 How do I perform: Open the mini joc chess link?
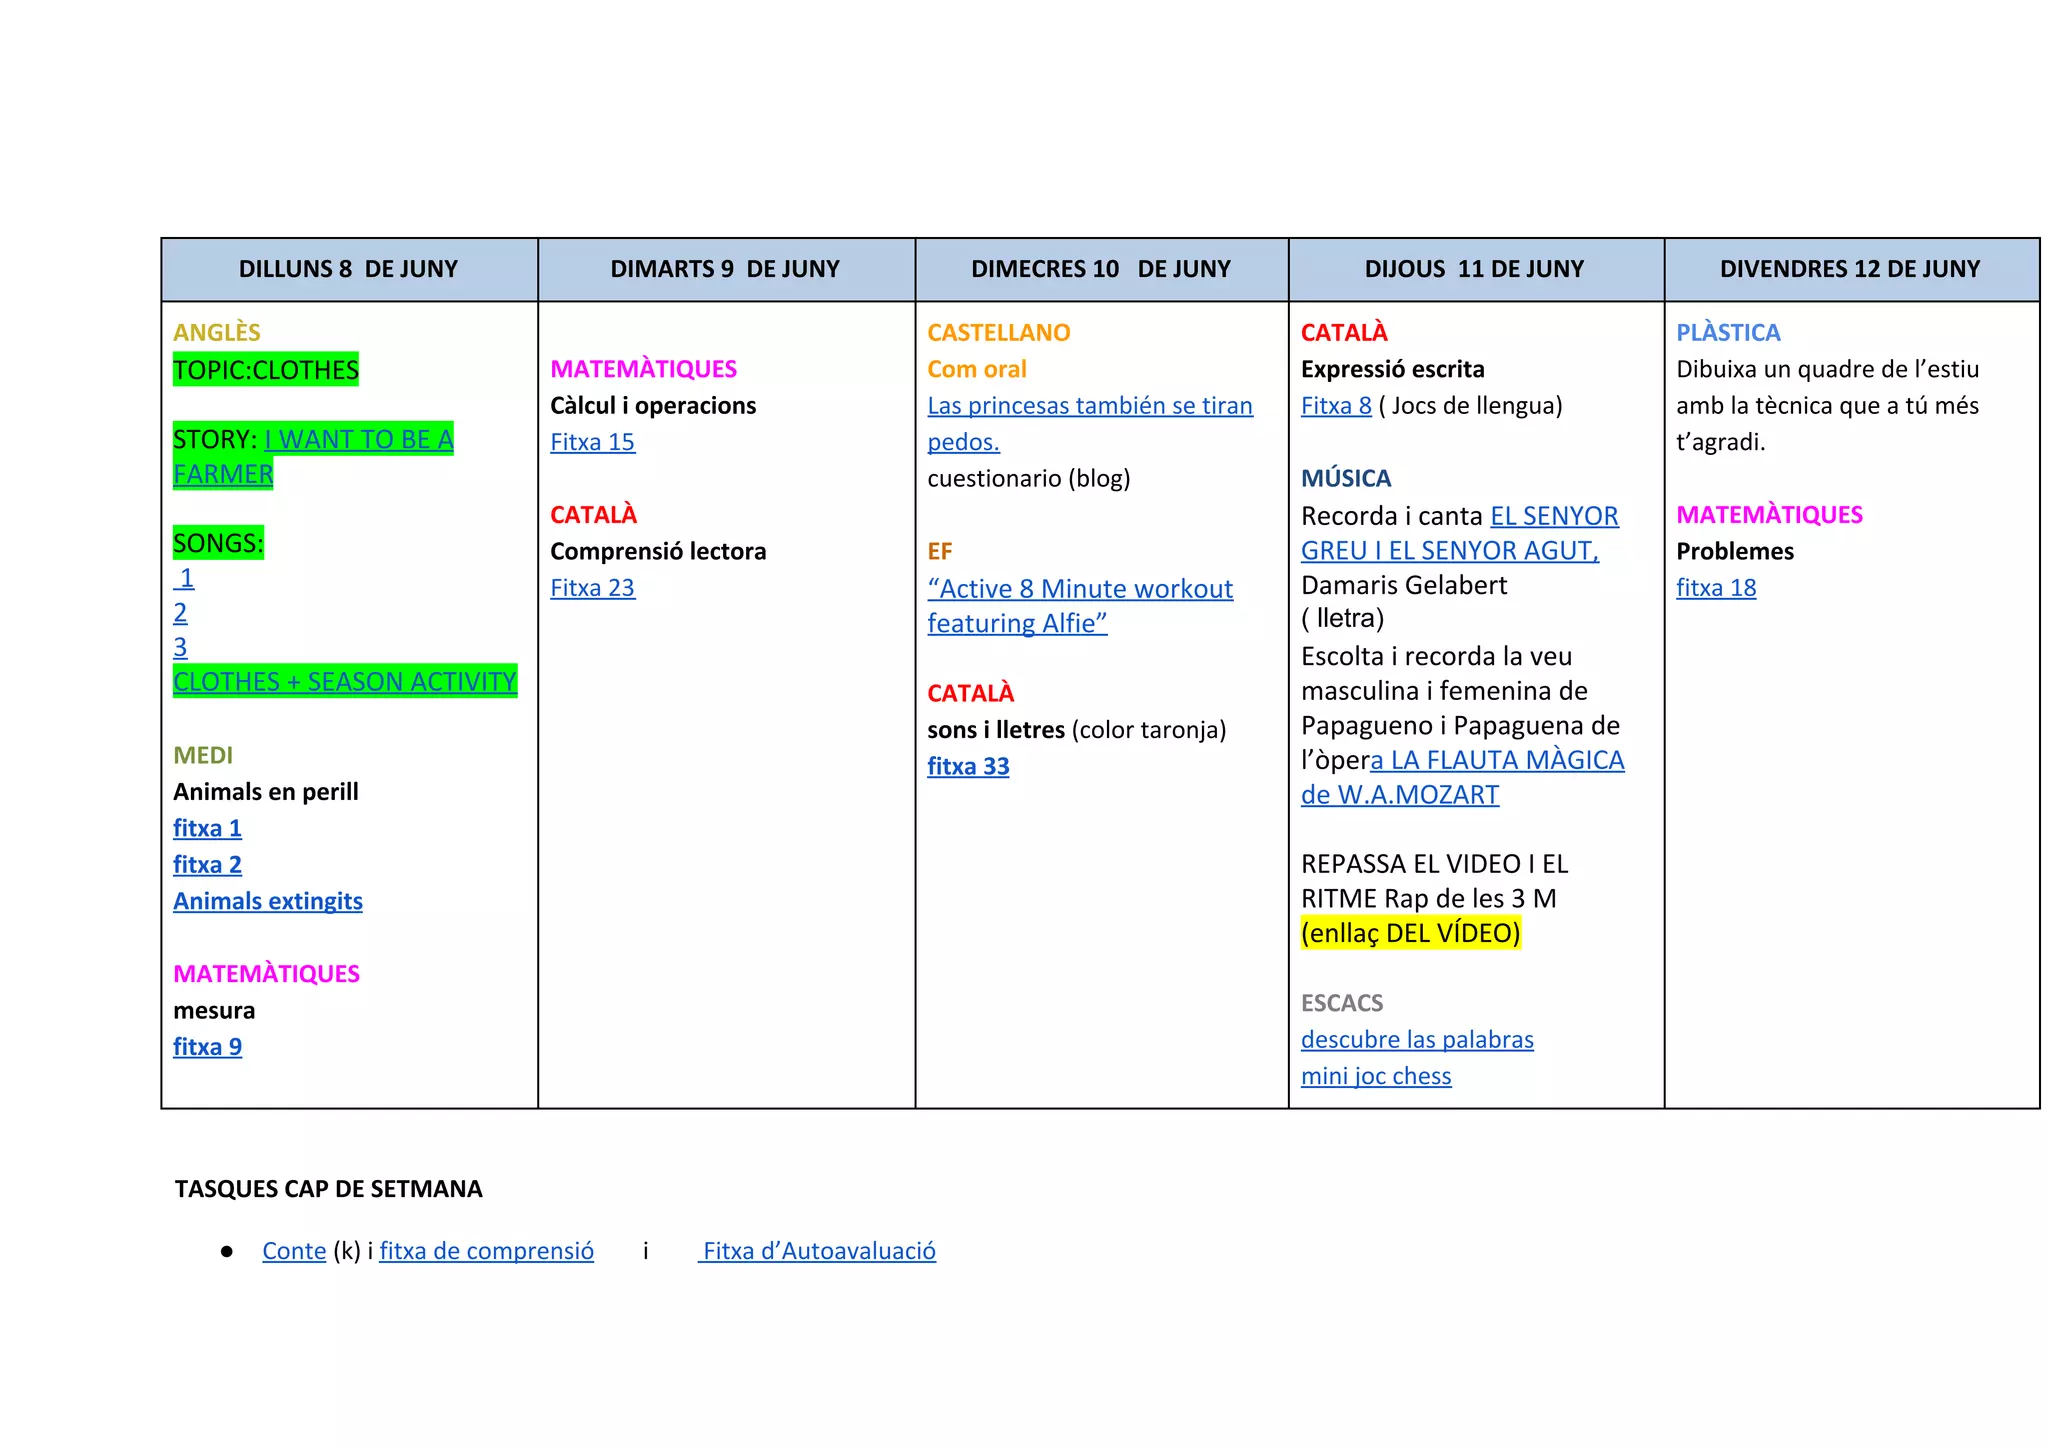pyautogui.click(x=1375, y=1076)
